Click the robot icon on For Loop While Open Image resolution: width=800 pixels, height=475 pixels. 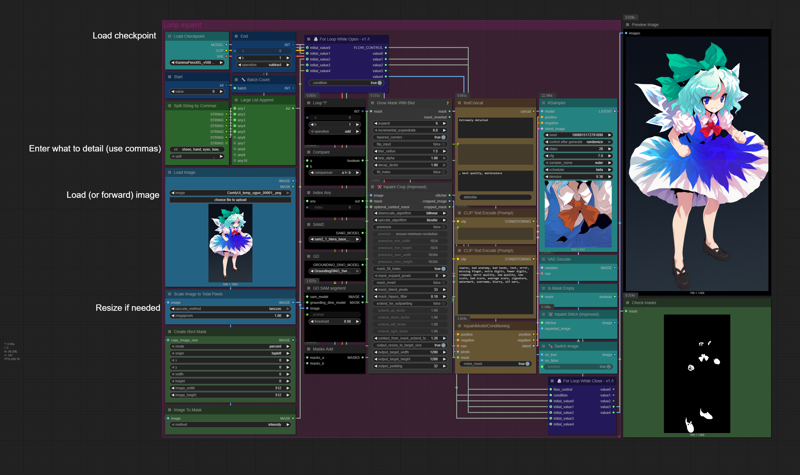coord(315,39)
